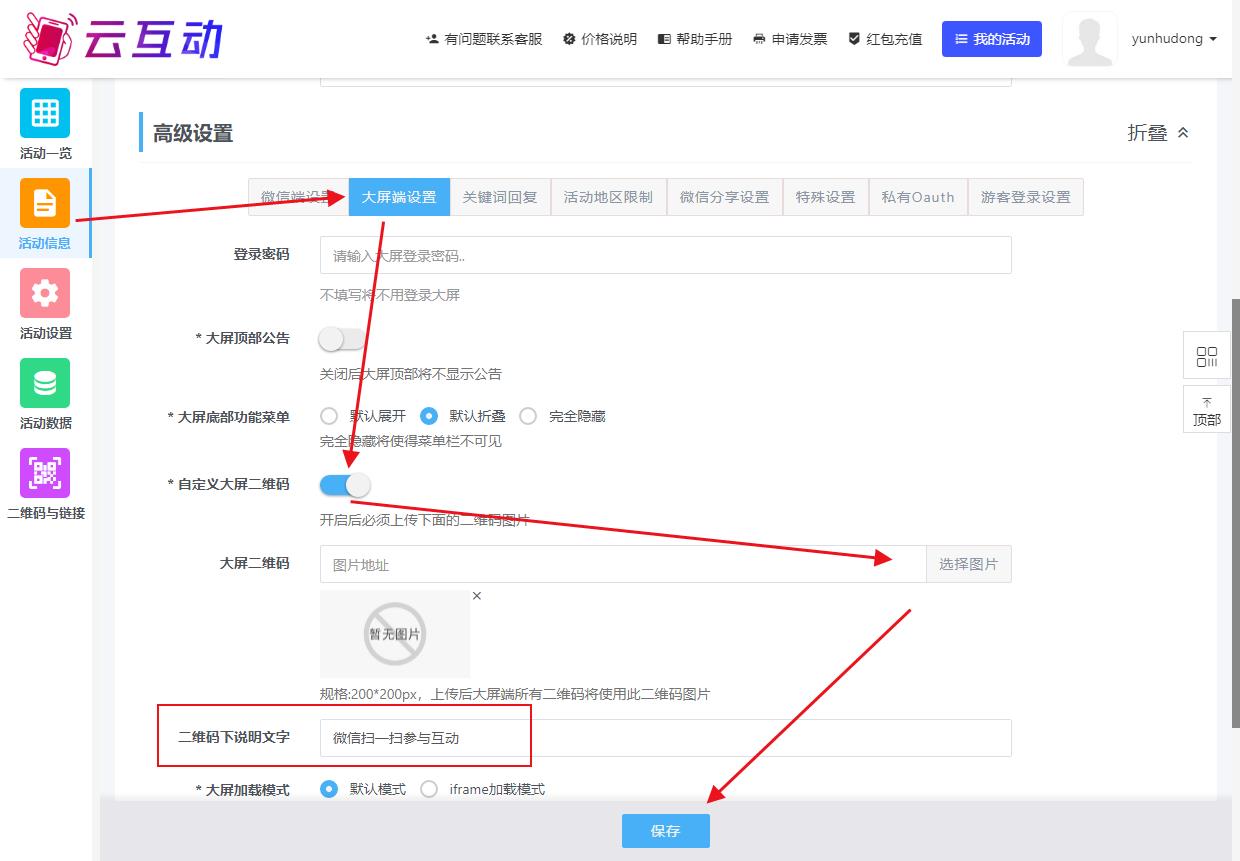Open 二维码与链接 QR icon in sidebar

(45, 473)
